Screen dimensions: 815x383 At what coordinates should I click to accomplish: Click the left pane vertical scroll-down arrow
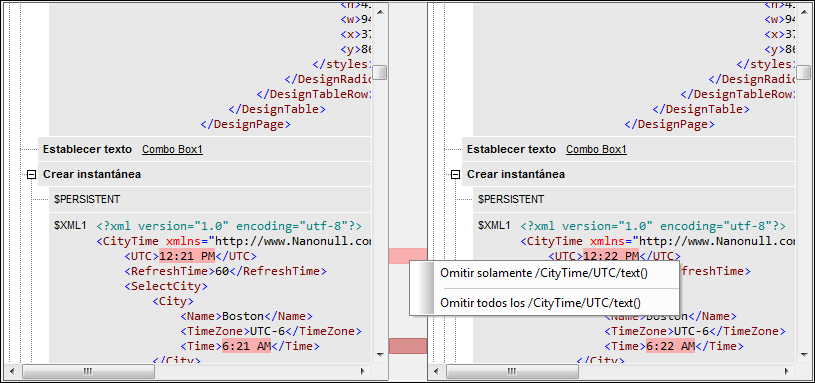coord(380,355)
